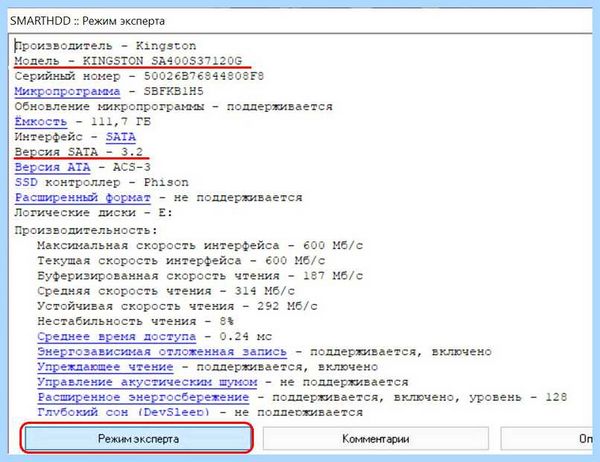600x462 pixels.
Task: Select Нестабильность чтения - 8% line
Action: [x=135, y=321]
